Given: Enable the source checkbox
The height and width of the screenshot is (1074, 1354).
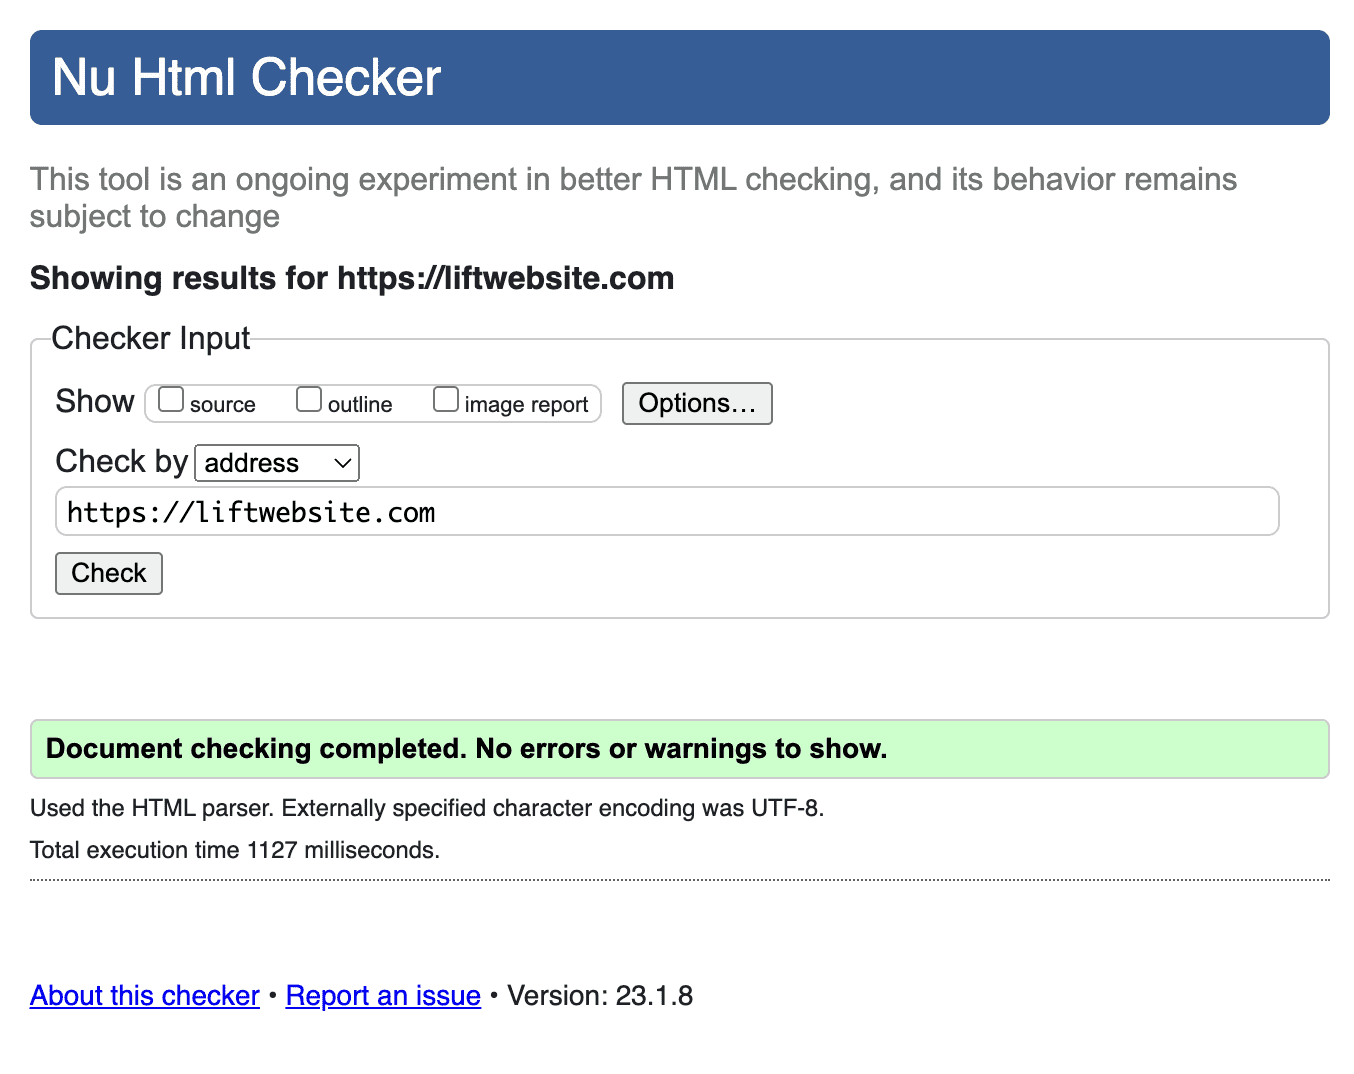Looking at the screenshot, I should click(x=171, y=400).
